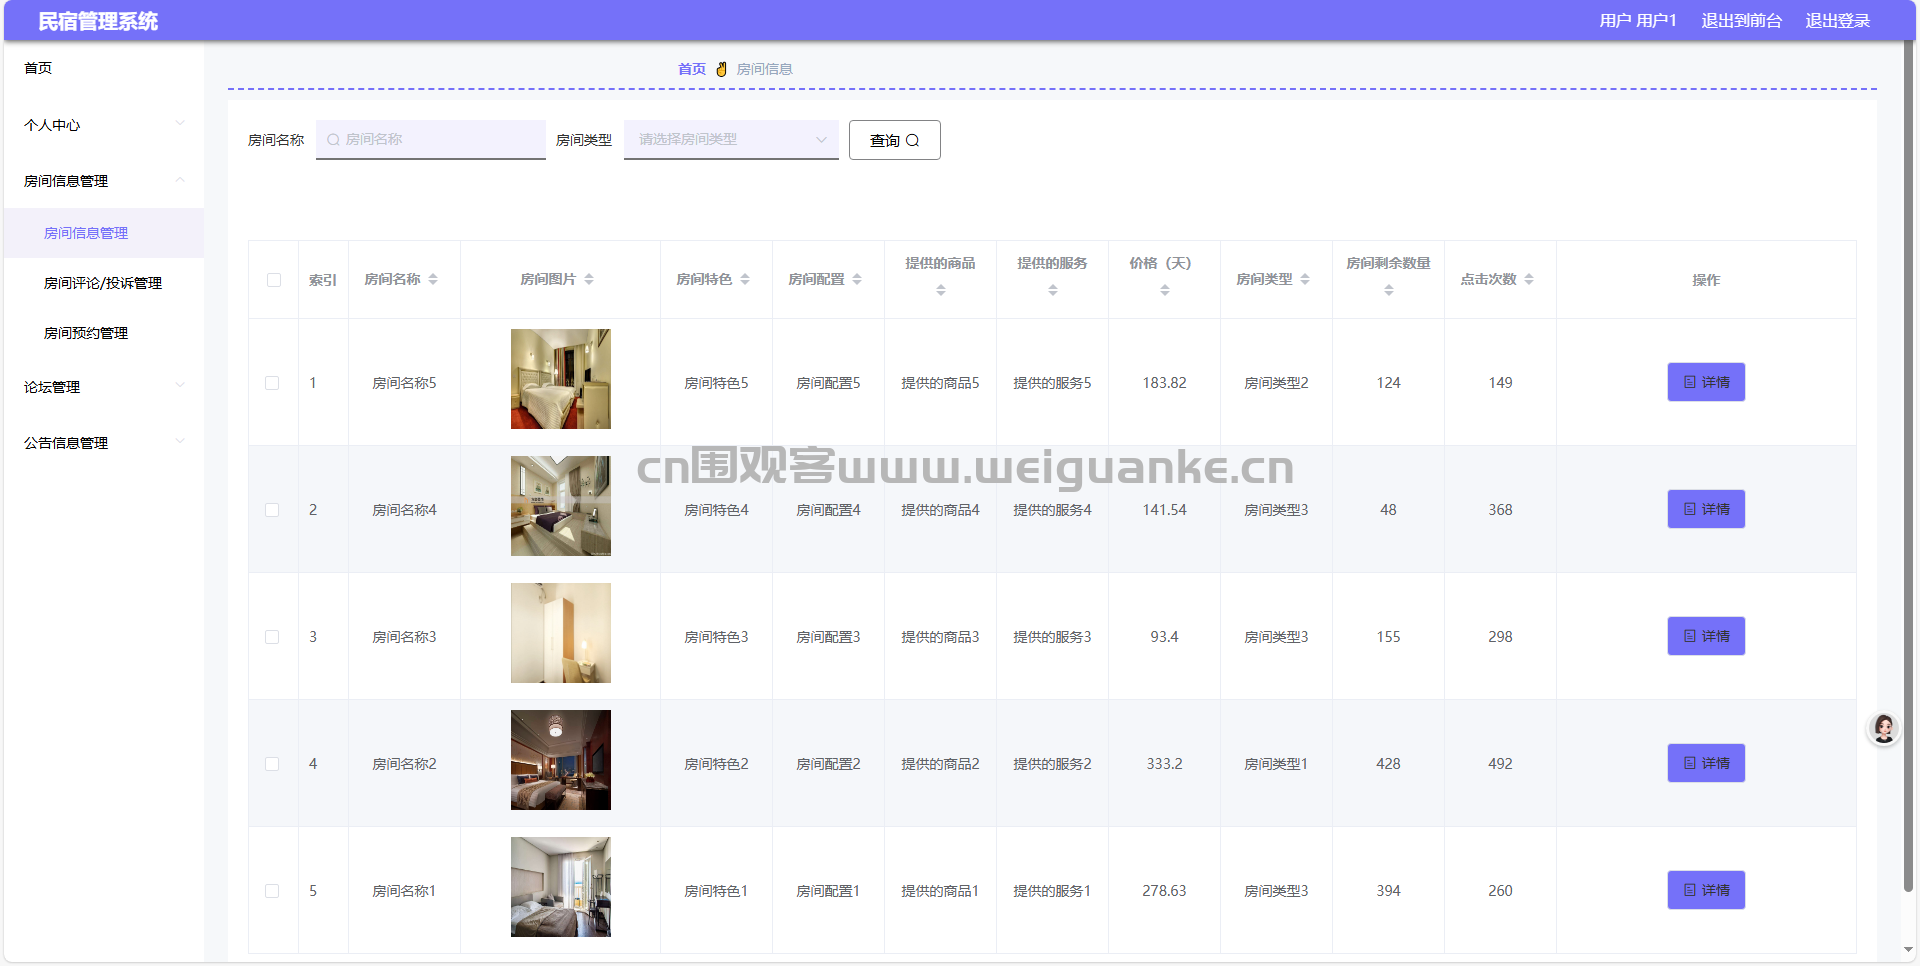Sort by 提供的商品 column arrows

[x=941, y=290]
